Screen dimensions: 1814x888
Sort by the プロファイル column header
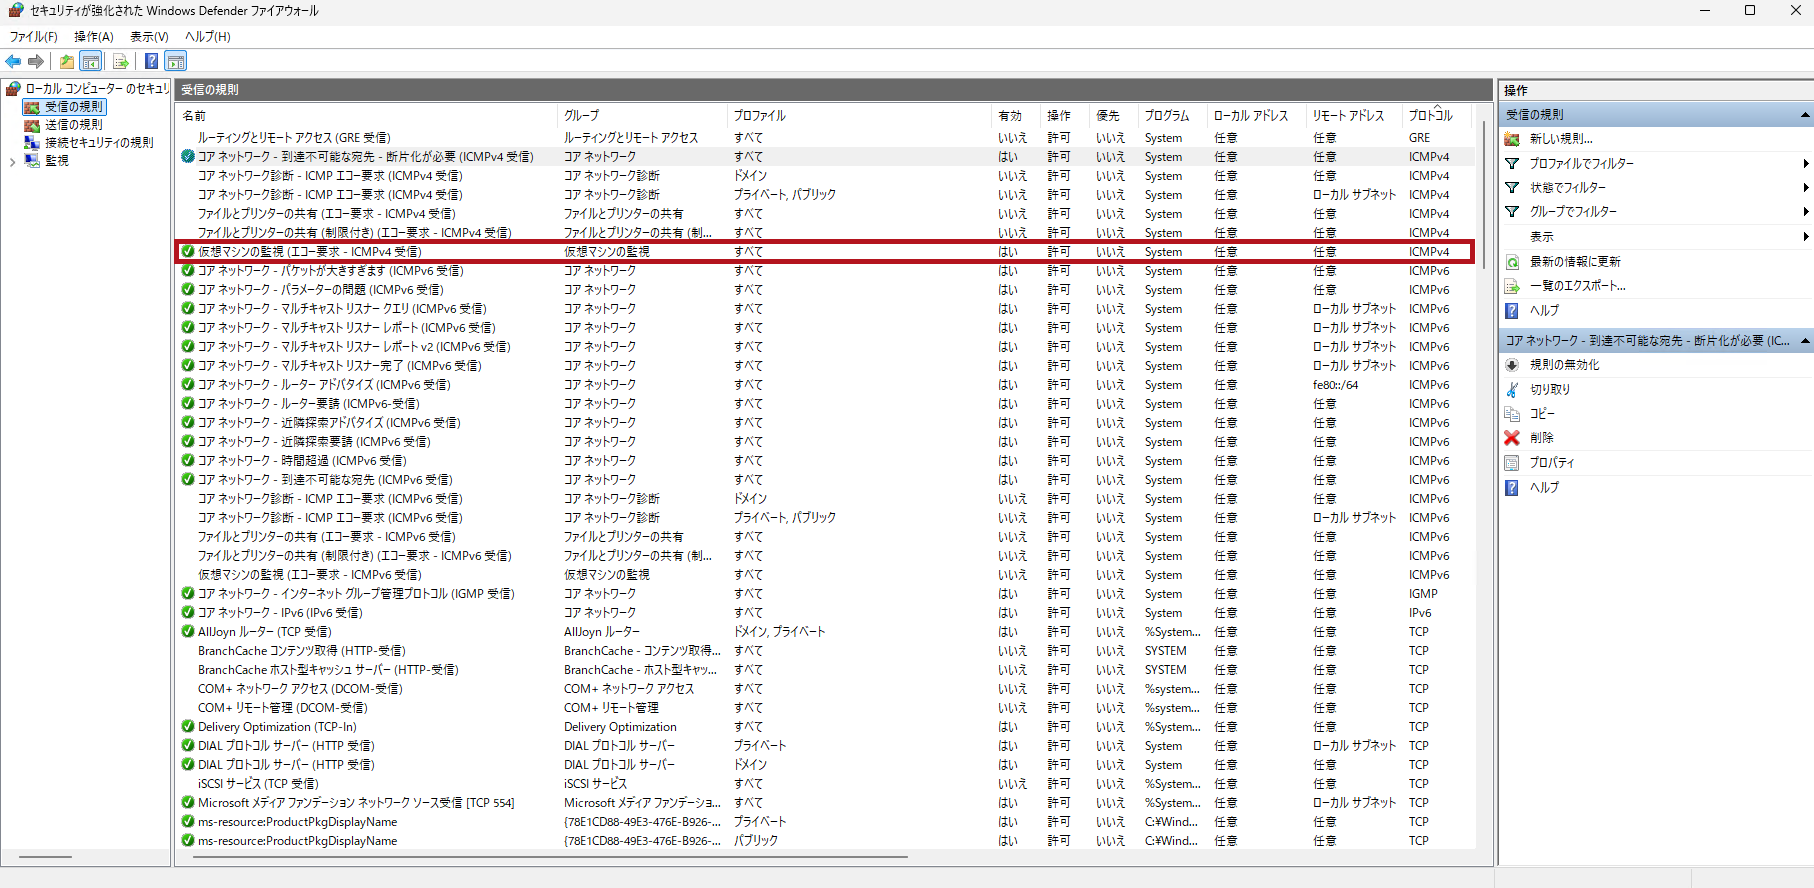859,116
